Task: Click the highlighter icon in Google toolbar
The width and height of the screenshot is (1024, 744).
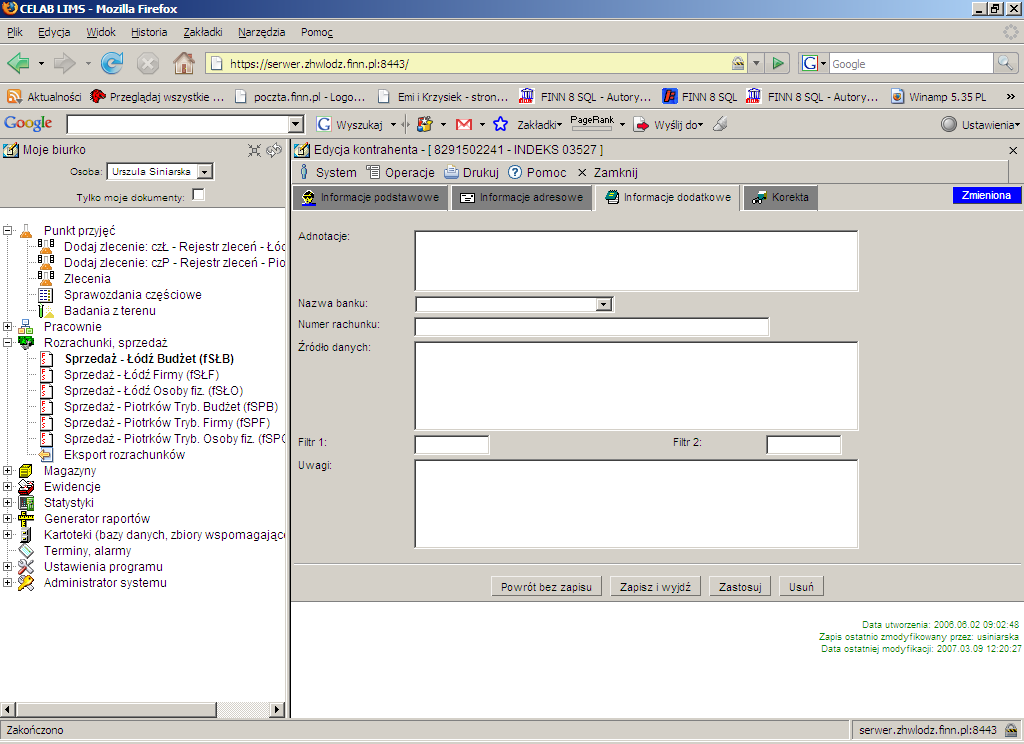Action: pyautogui.click(x=720, y=124)
